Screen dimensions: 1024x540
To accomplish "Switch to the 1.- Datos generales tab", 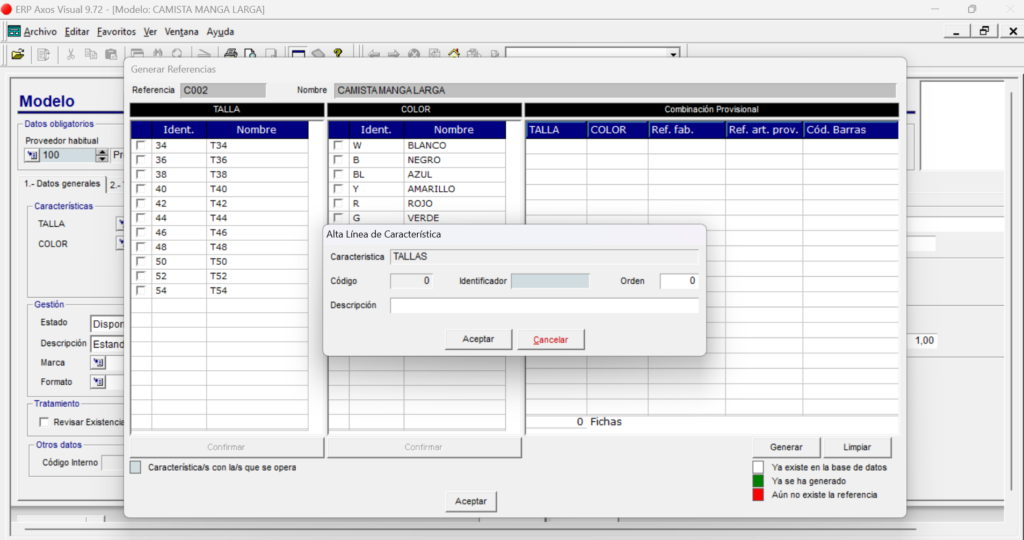I will tap(62, 184).
